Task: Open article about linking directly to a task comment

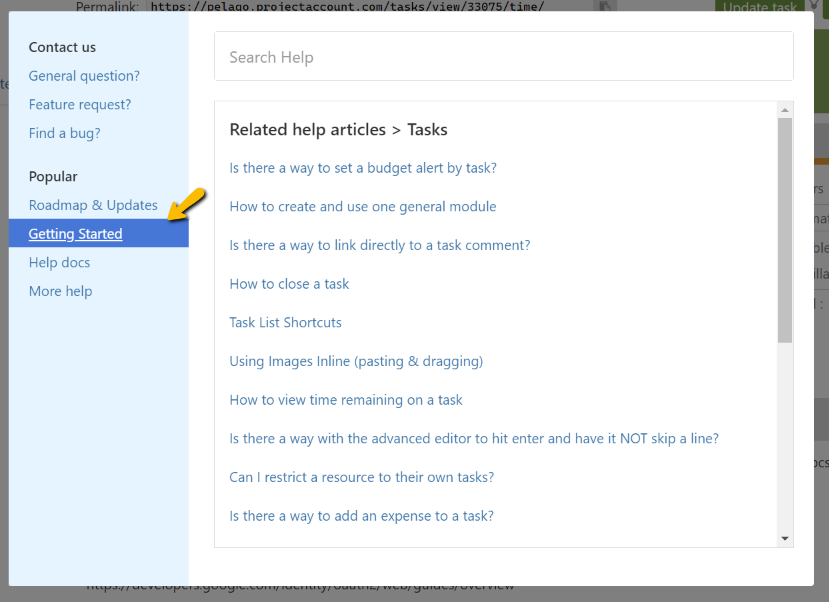Action: [380, 245]
